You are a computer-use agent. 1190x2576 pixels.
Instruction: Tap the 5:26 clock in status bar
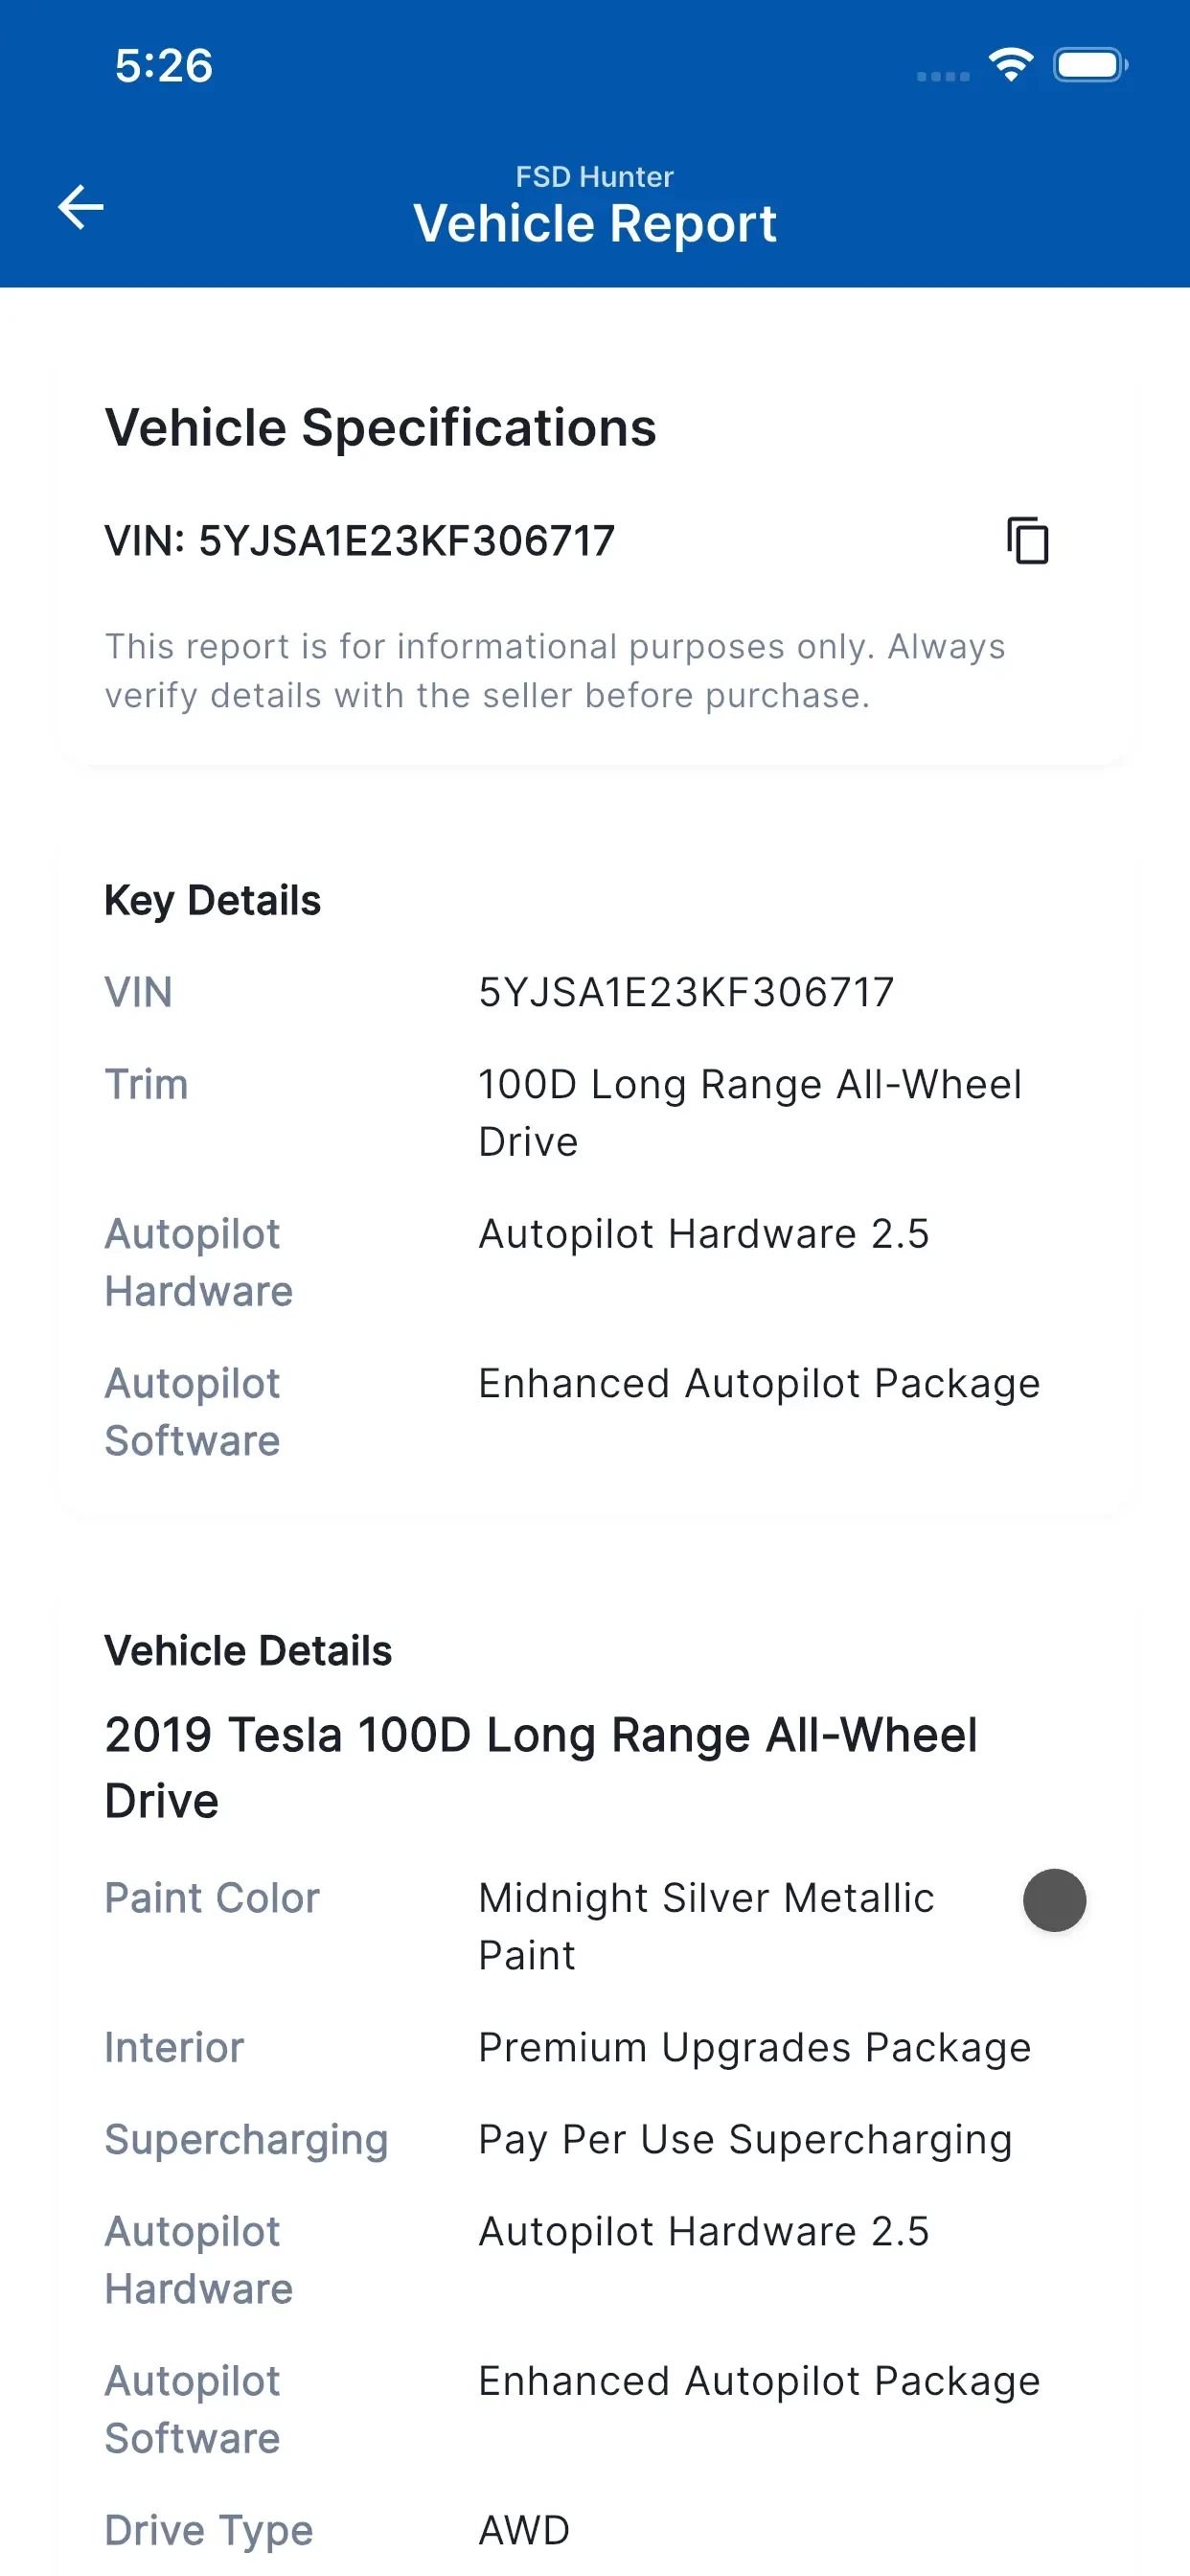click(163, 66)
